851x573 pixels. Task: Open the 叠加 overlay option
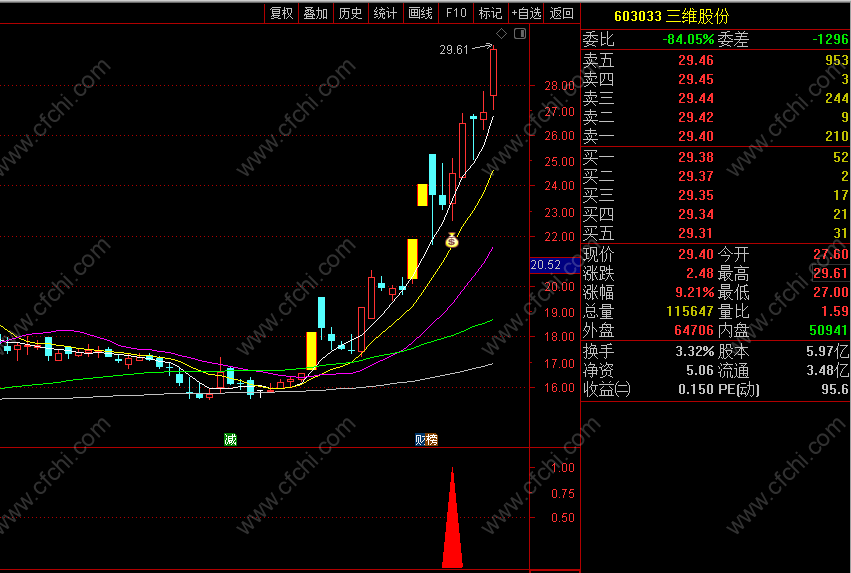point(316,13)
